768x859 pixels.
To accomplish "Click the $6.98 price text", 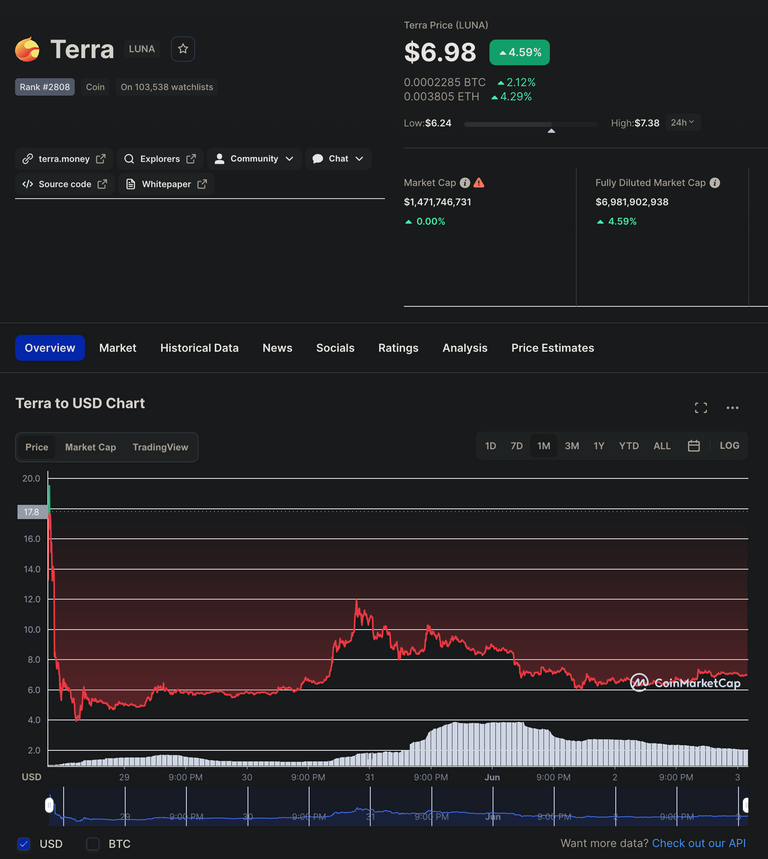I will (x=440, y=53).
